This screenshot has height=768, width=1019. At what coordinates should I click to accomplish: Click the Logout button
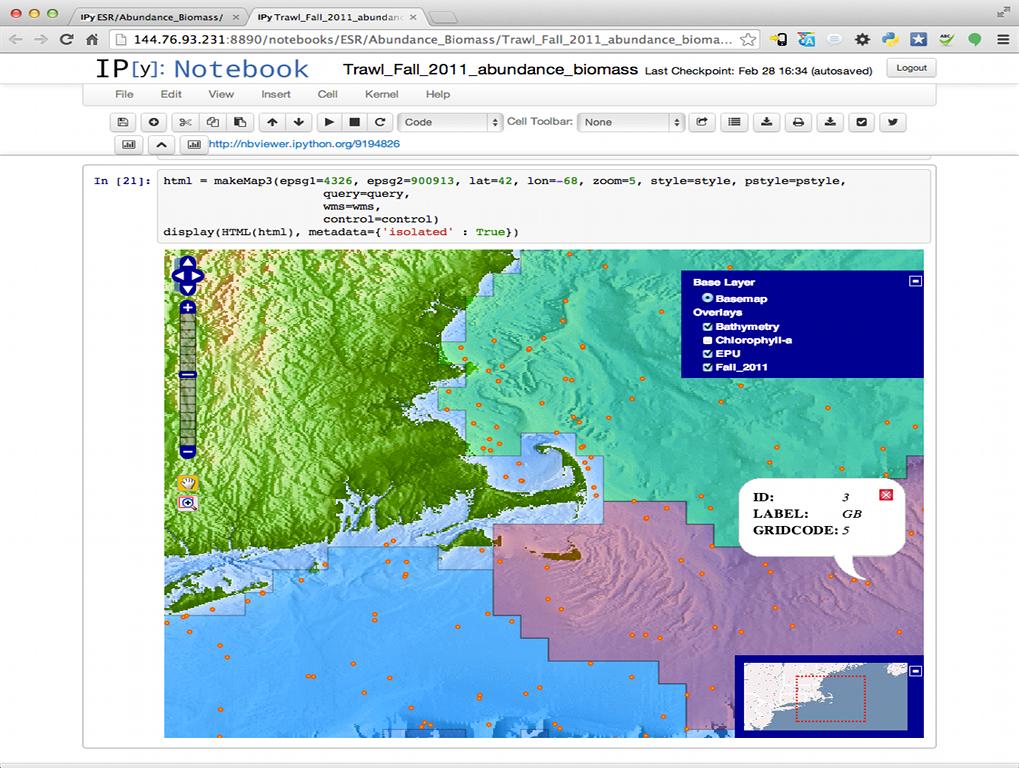point(911,68)
